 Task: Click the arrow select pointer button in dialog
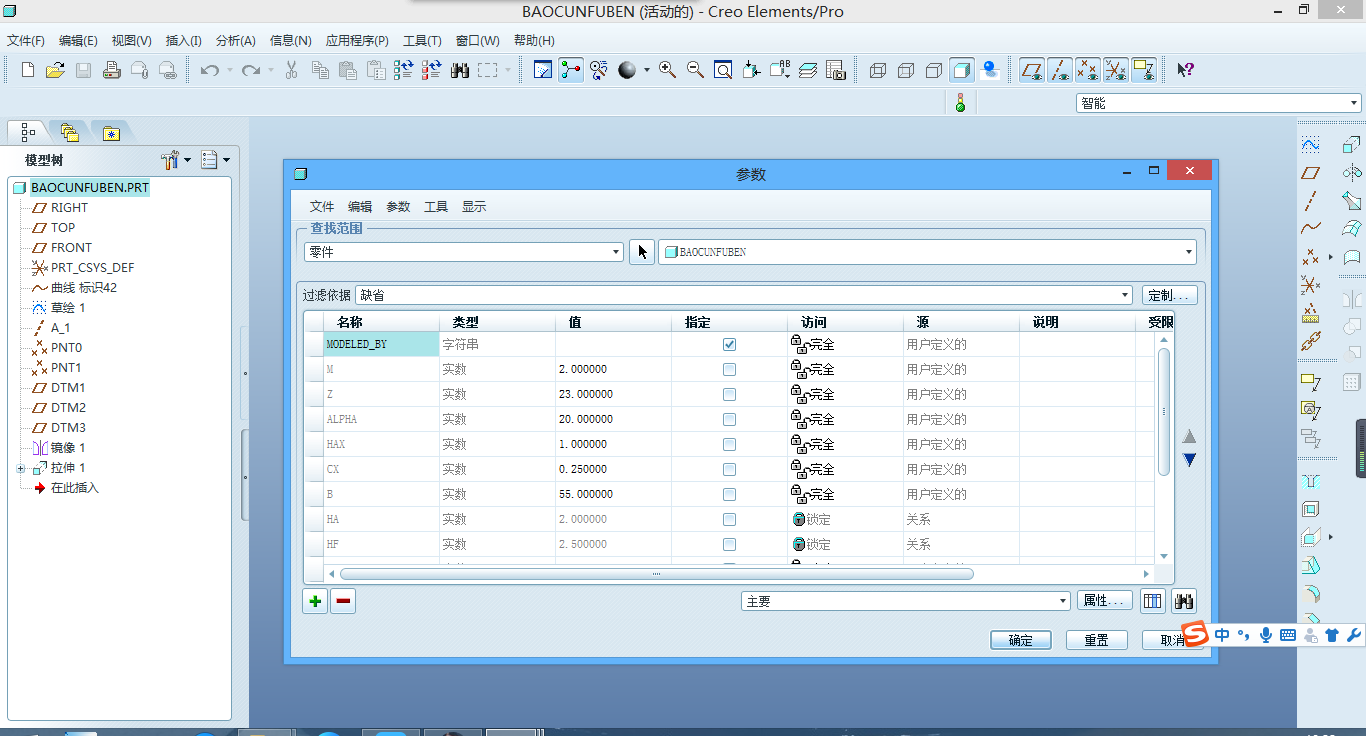[x=642, y=252]
